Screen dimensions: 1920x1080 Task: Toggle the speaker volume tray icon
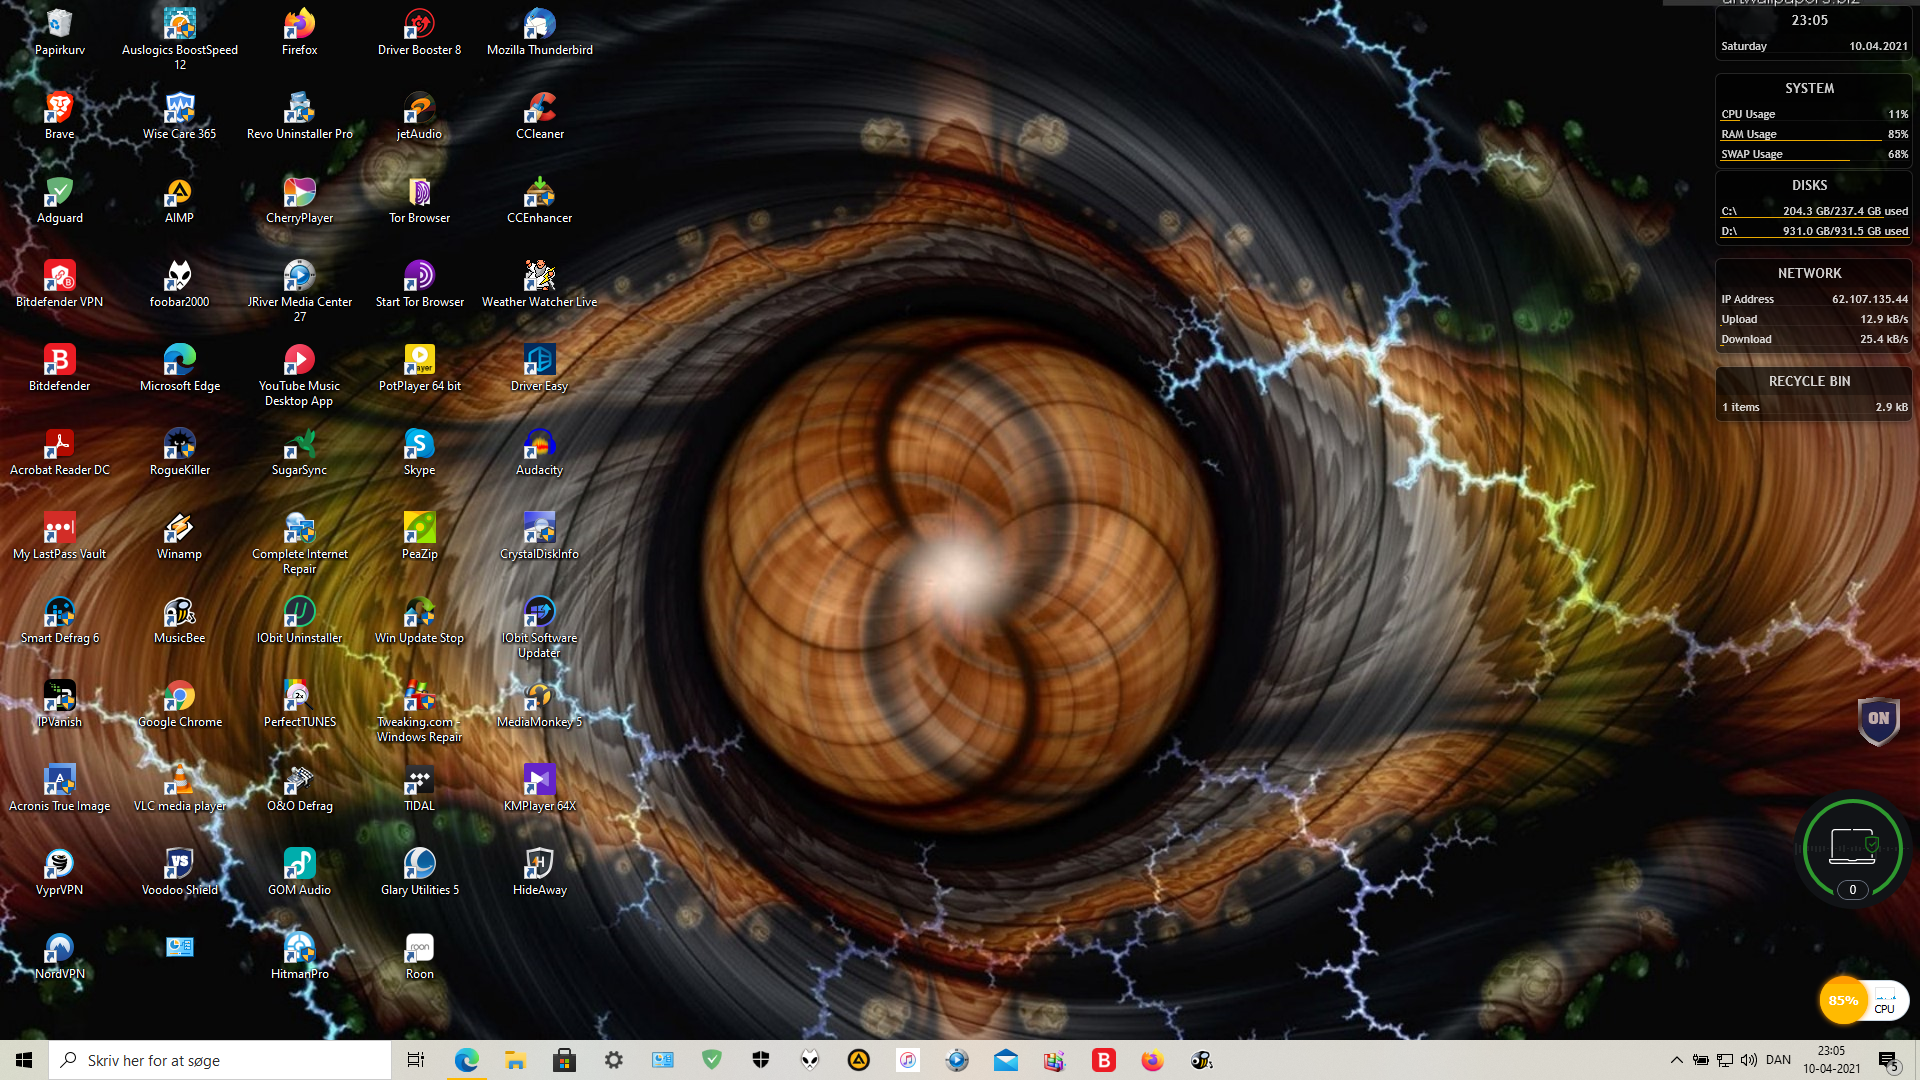pos(1748,1060)
